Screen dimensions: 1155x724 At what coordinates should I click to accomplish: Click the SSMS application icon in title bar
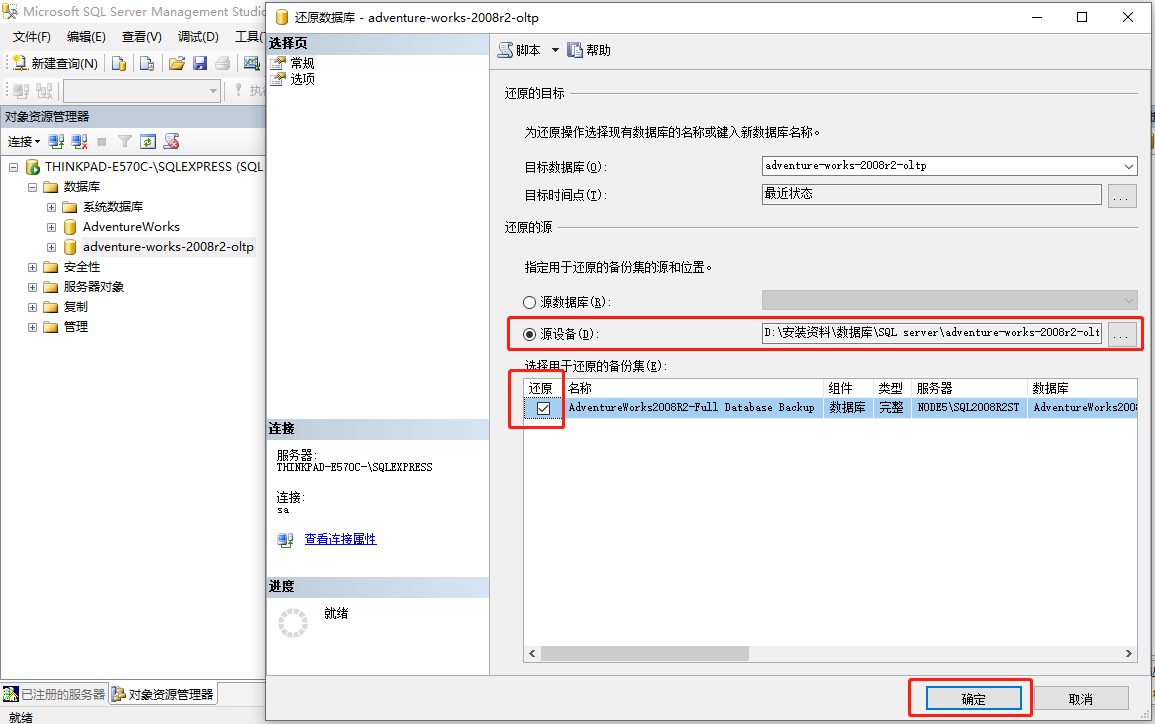[10, 12]
